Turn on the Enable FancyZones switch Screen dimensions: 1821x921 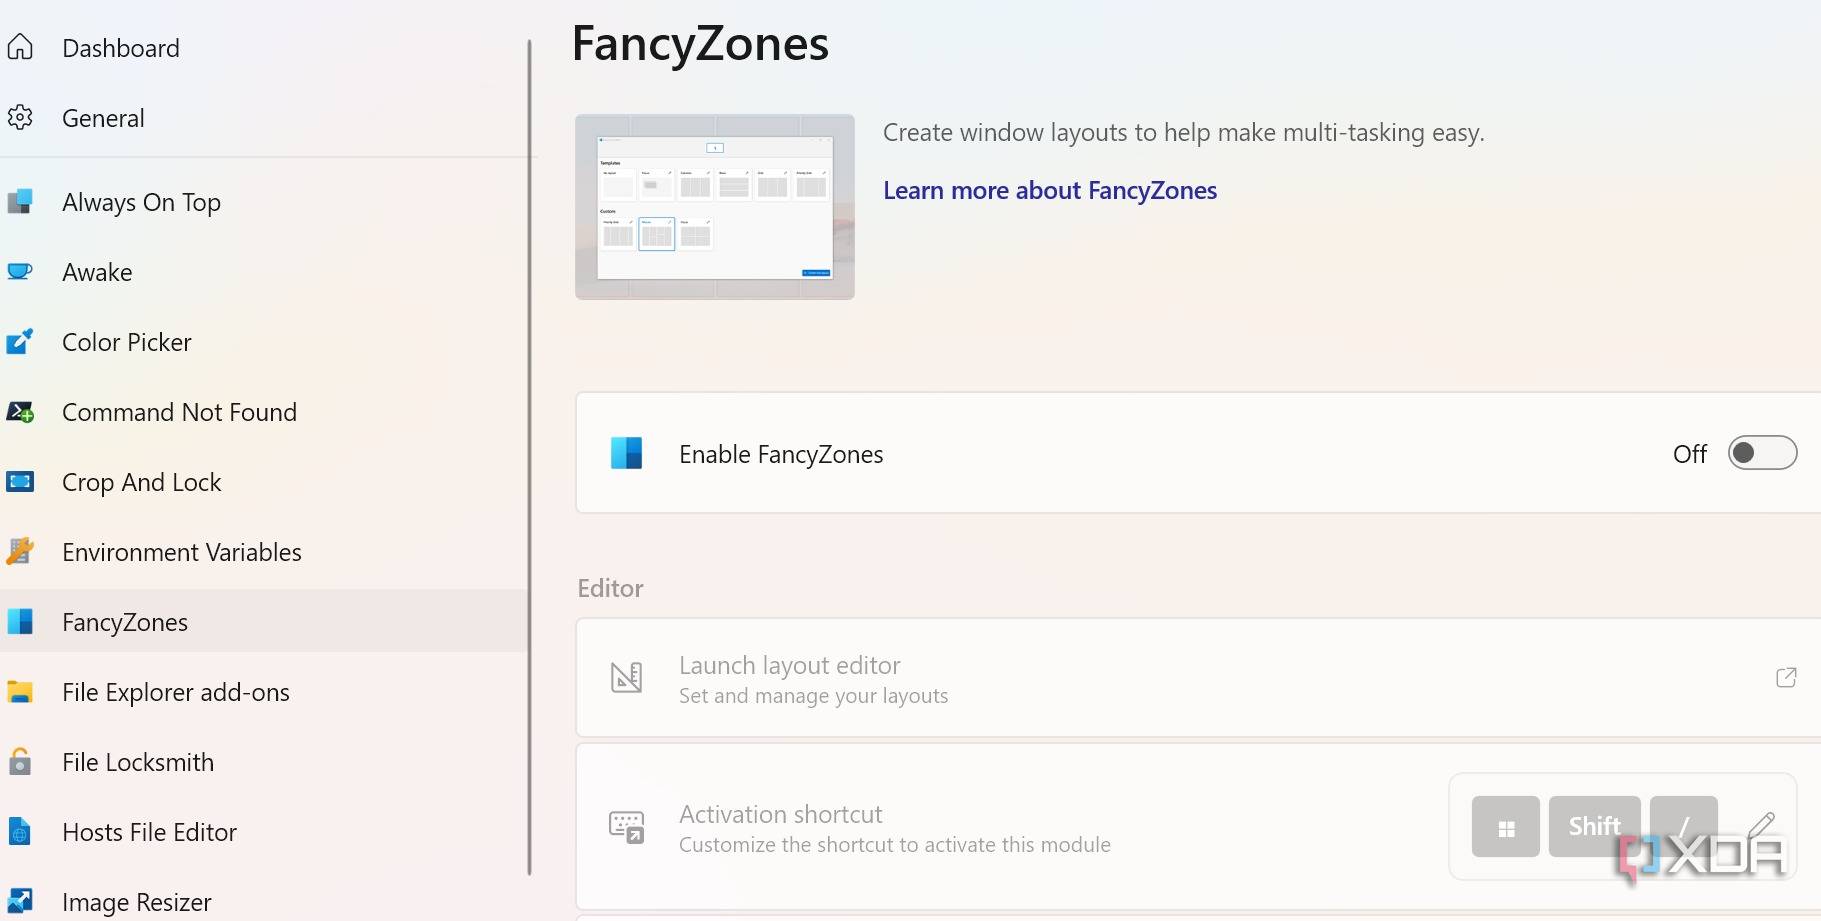1762,453
